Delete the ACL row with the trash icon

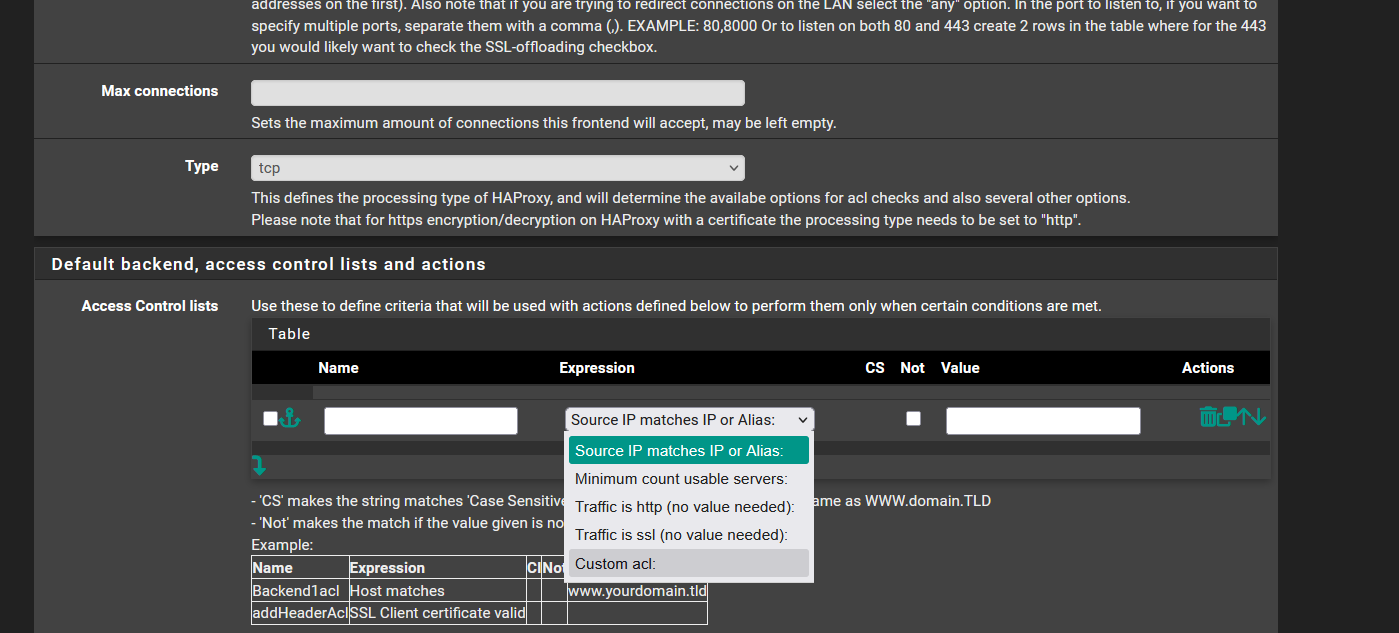[1209, 416]
